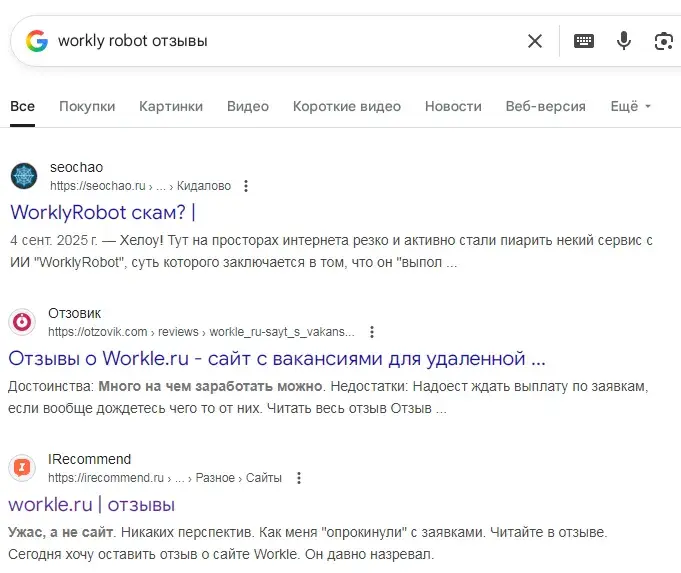Open more options for IRecommend result
The height and width of the screenshot is (573, 681).
click(x=299, y=478)
